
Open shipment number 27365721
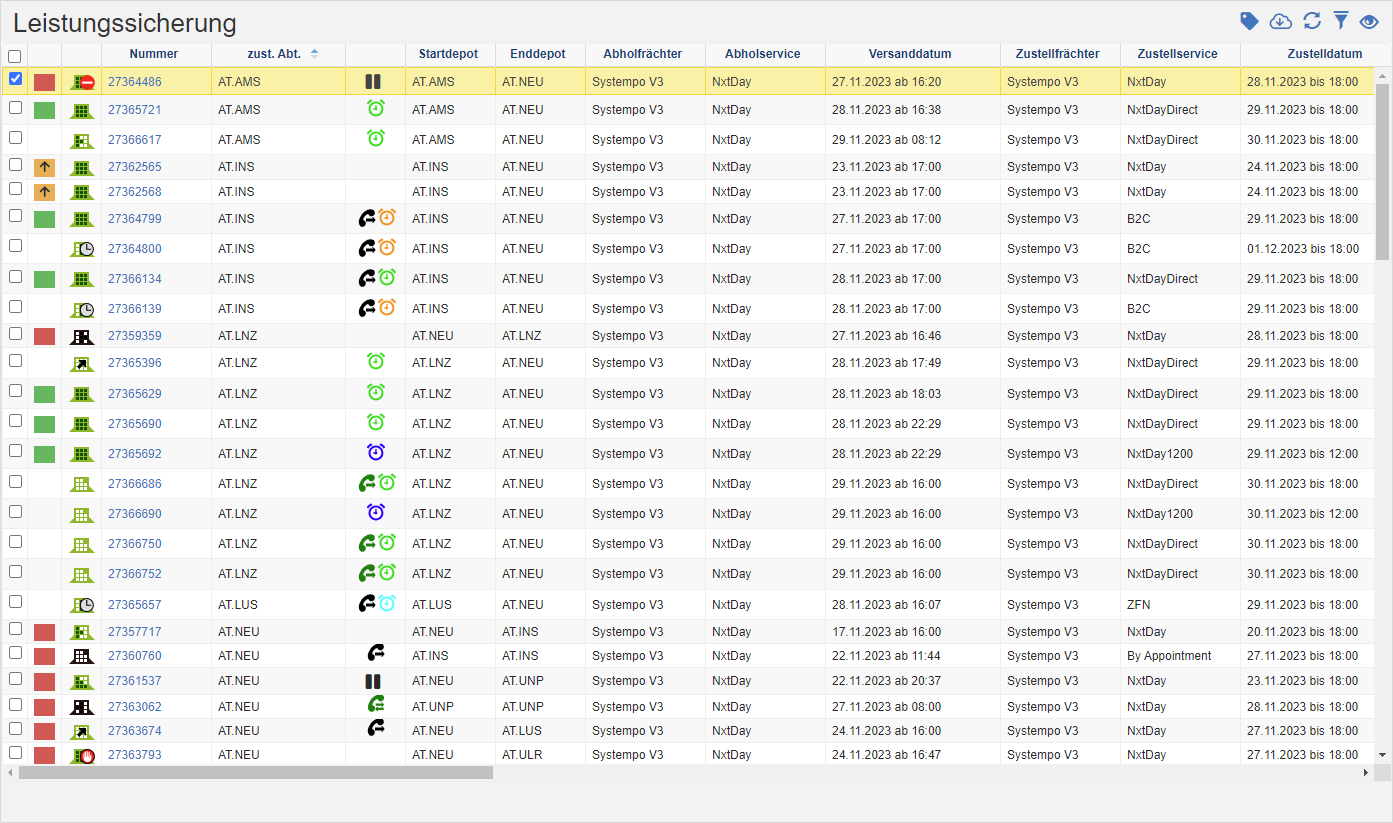tap(134, 110)
